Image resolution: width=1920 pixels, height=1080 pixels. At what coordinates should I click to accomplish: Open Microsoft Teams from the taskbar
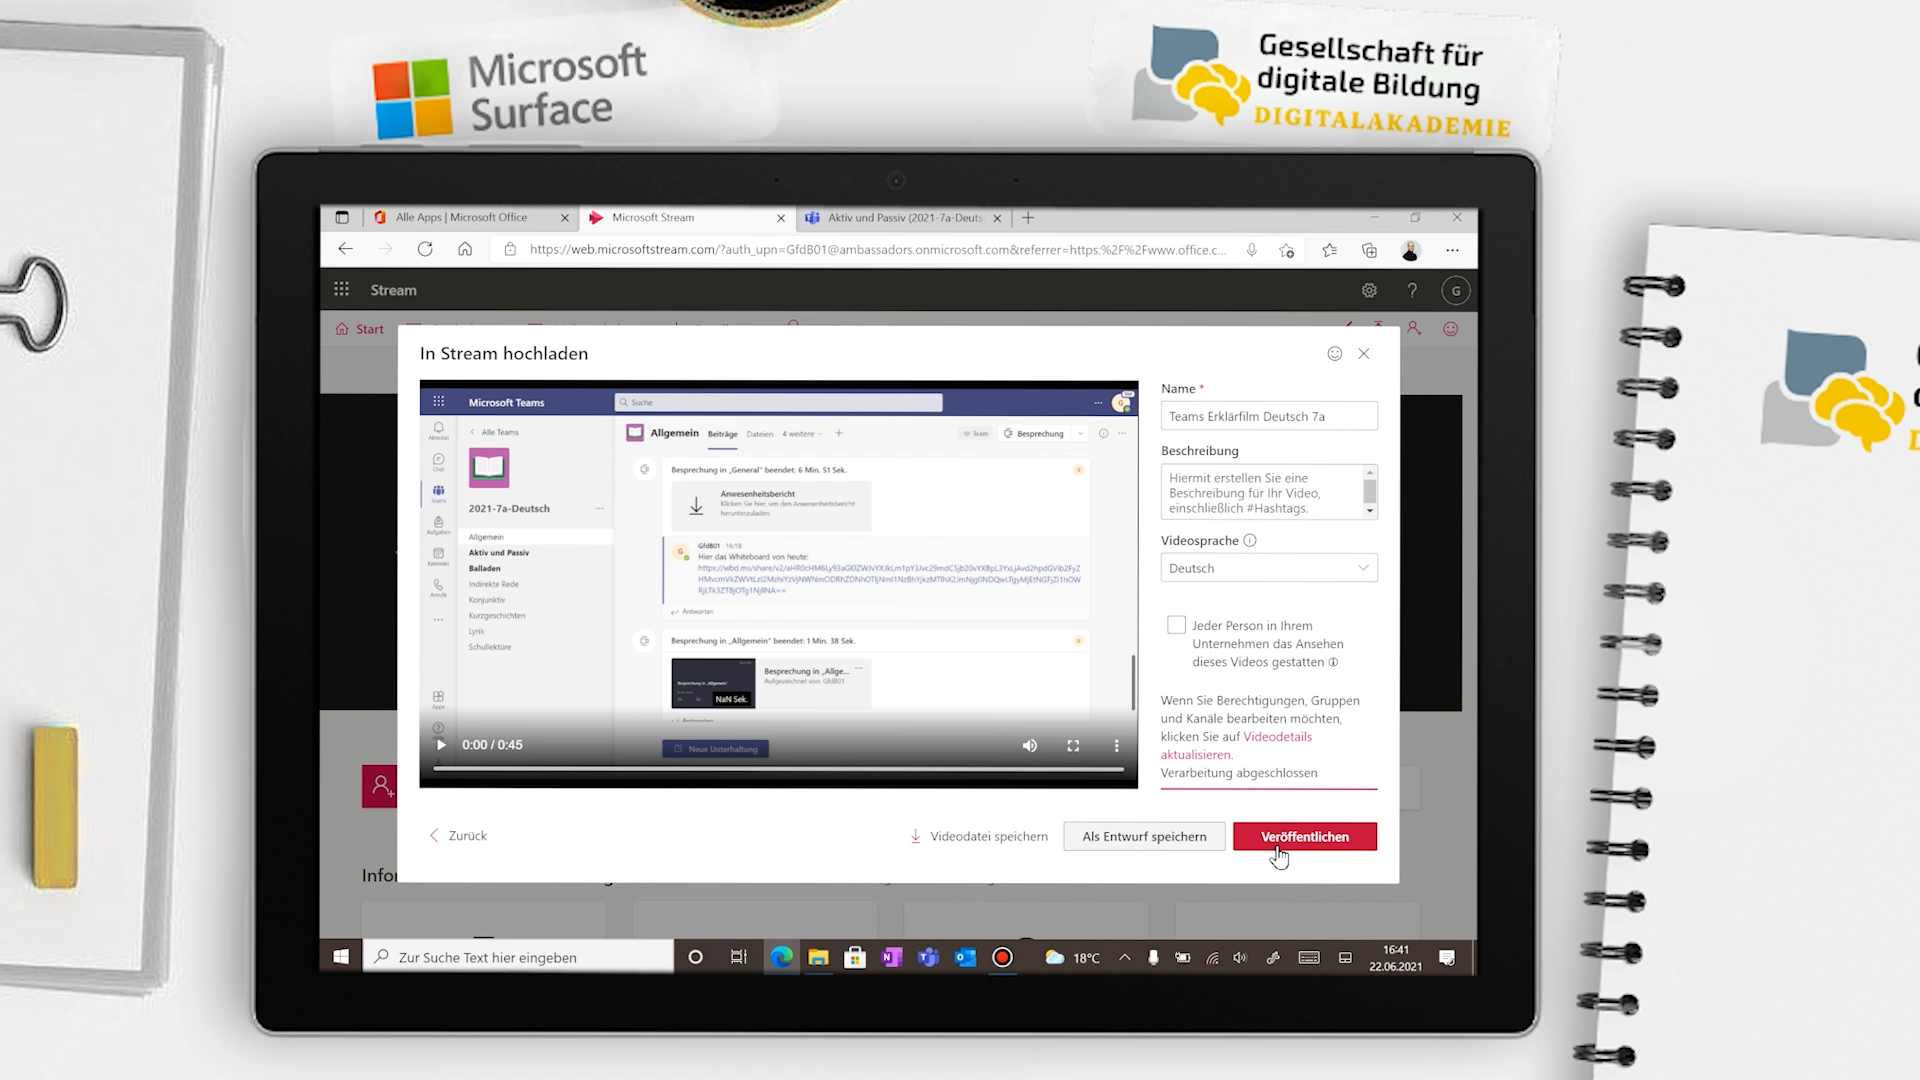coord(928,957)
